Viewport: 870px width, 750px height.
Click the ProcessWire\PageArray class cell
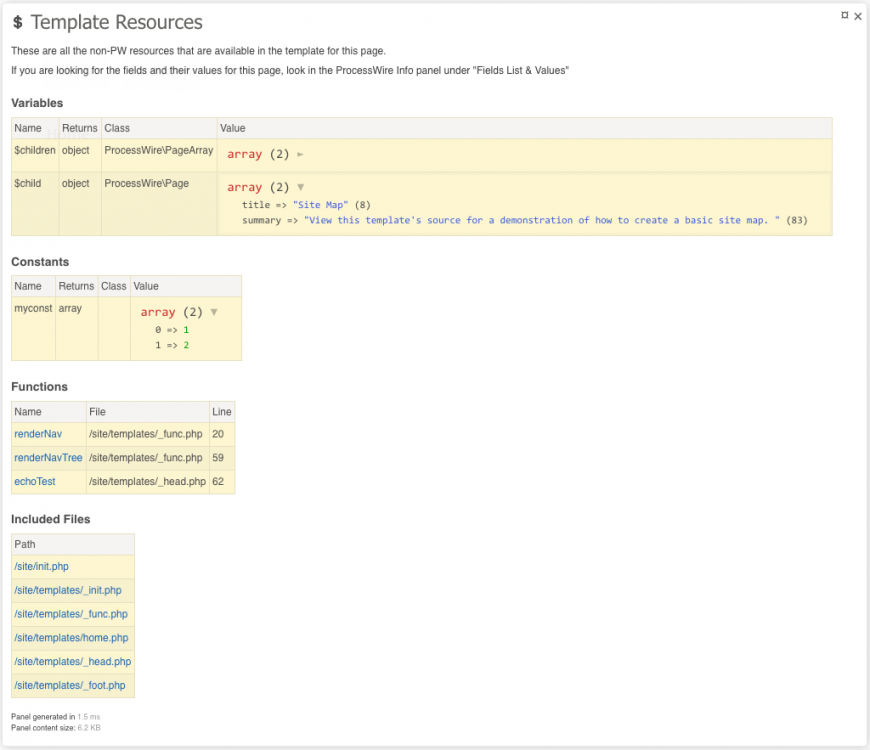158,151
